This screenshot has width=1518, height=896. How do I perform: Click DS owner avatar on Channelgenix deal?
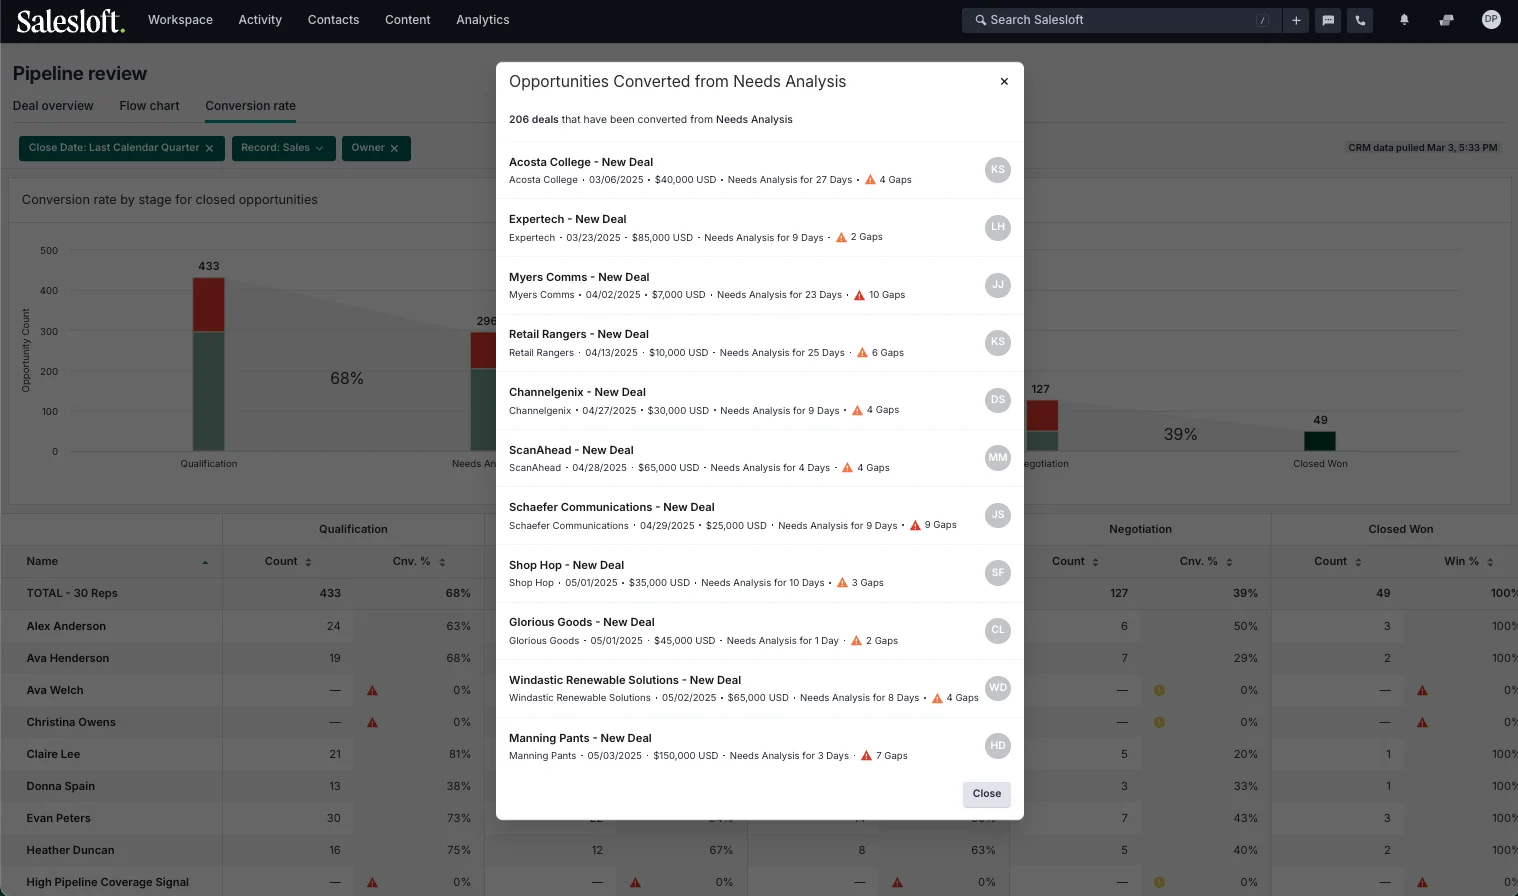pos(998,400)
